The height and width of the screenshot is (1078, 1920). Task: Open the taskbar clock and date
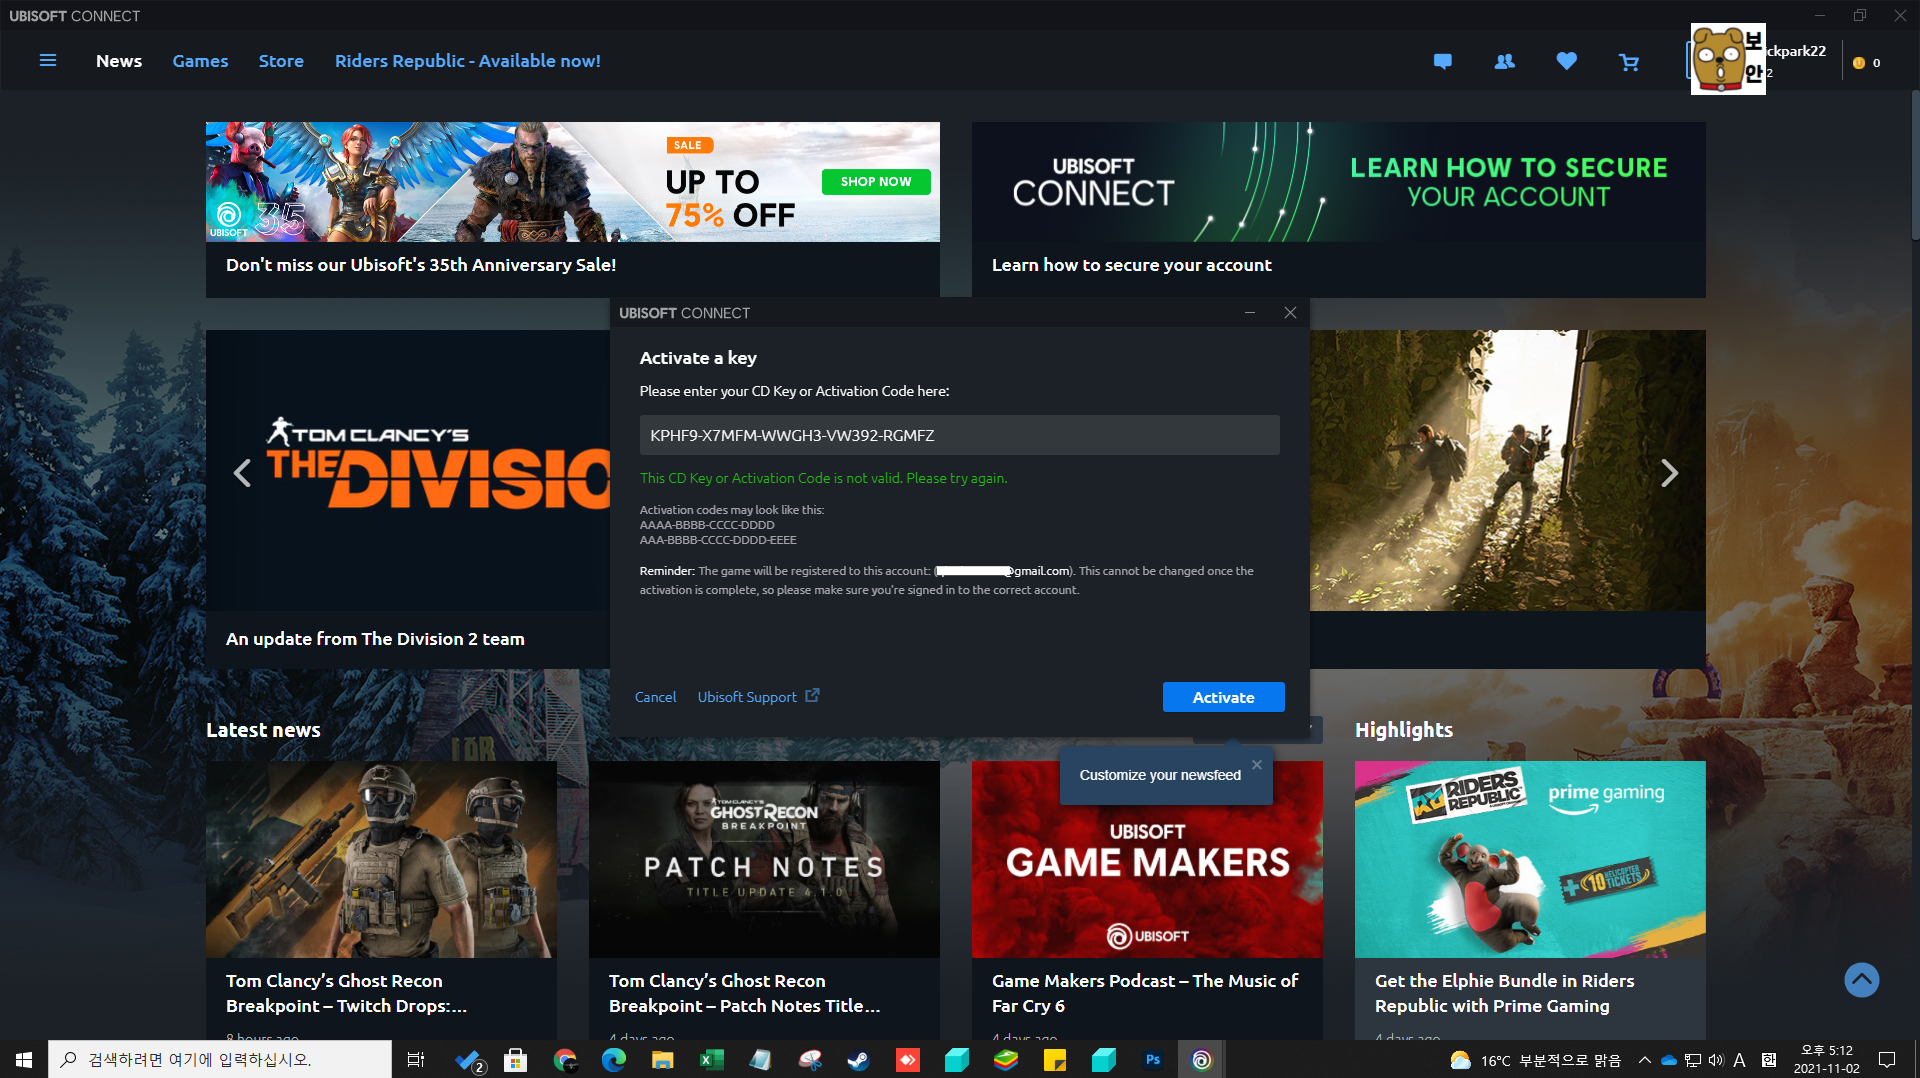1826,1059
